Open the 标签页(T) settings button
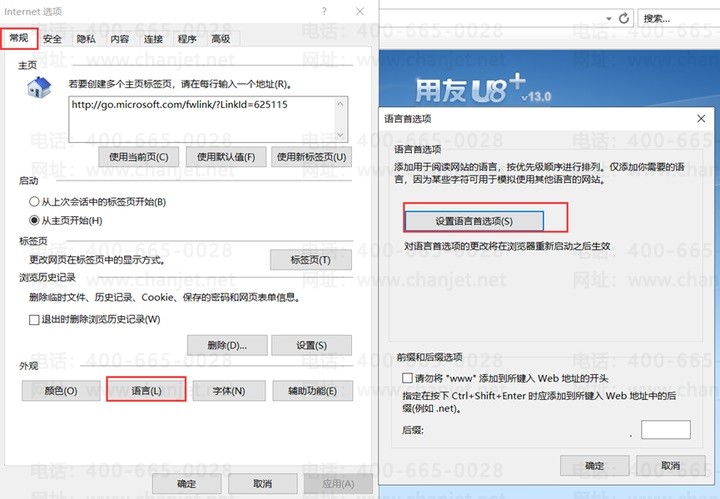The width and height of the screenshot is (720, 499). [311, 260]
